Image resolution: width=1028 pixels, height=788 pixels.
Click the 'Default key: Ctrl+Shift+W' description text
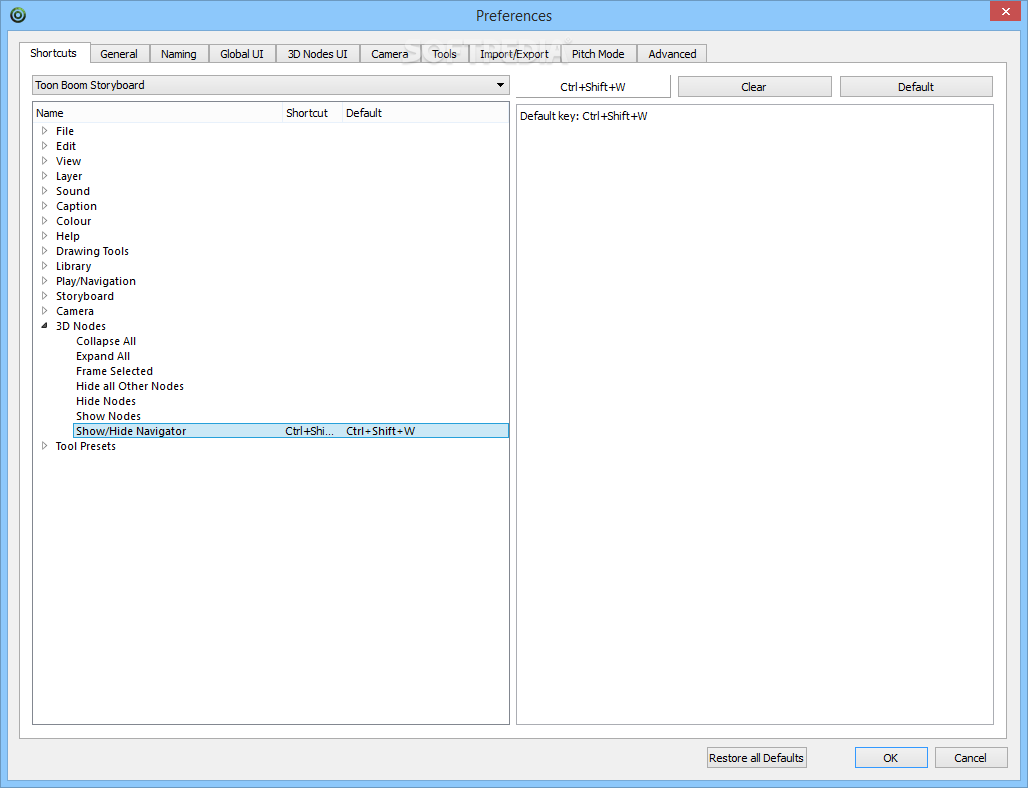(x=583, y=116)
